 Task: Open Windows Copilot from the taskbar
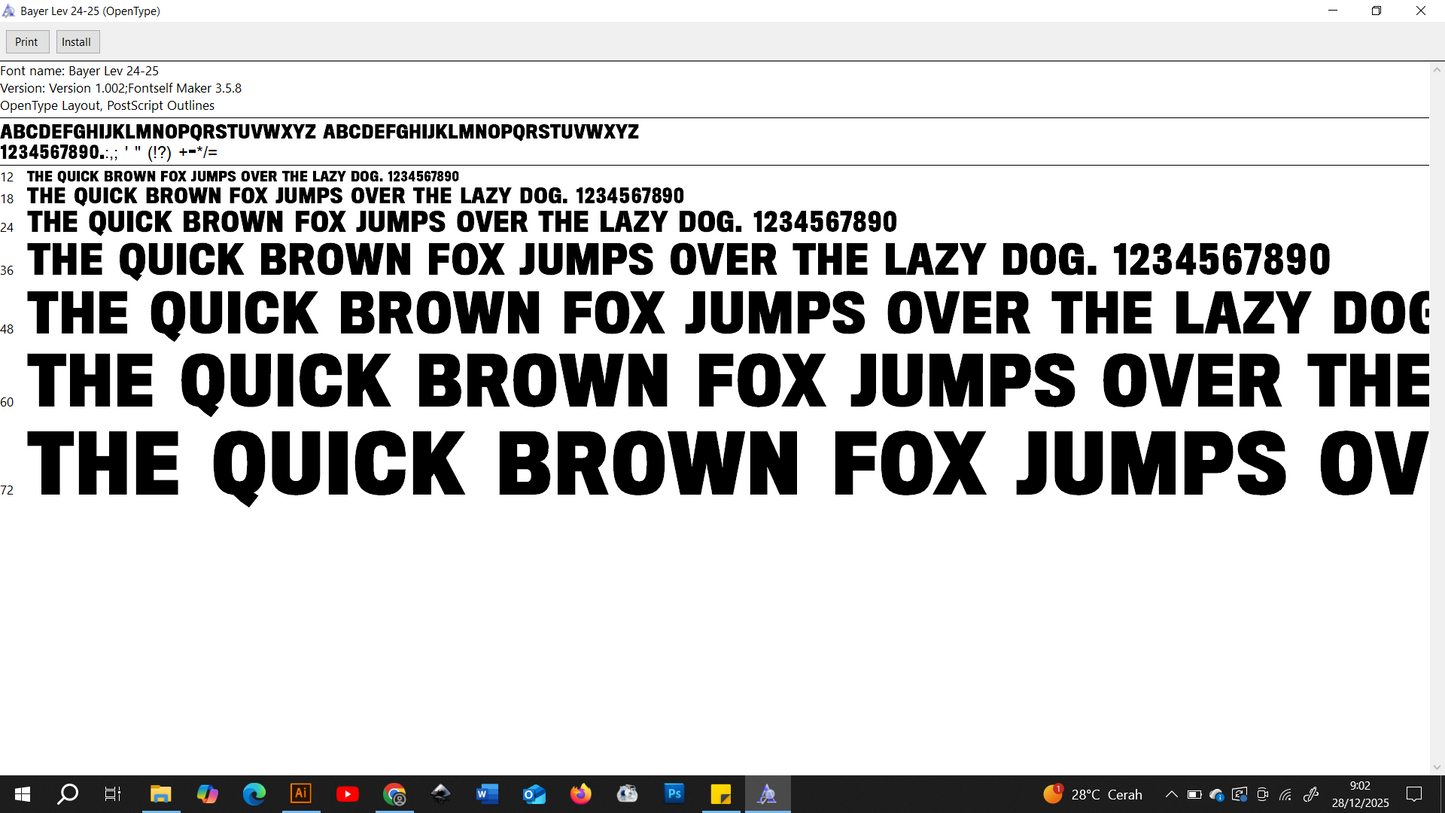pyautogui.click(x=208, y=793)
